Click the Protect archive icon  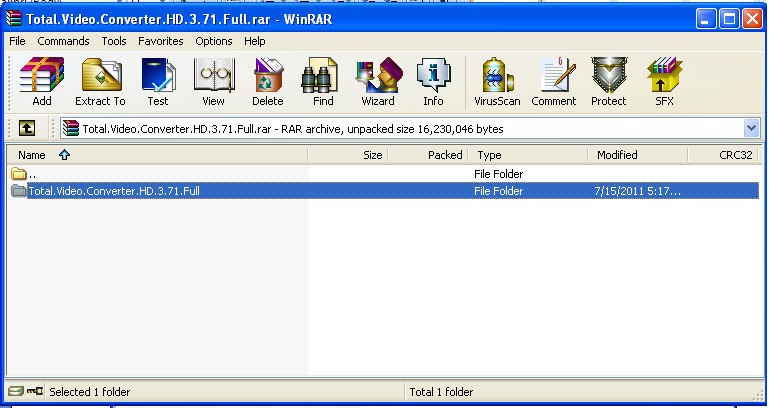[x=609, y=81]
